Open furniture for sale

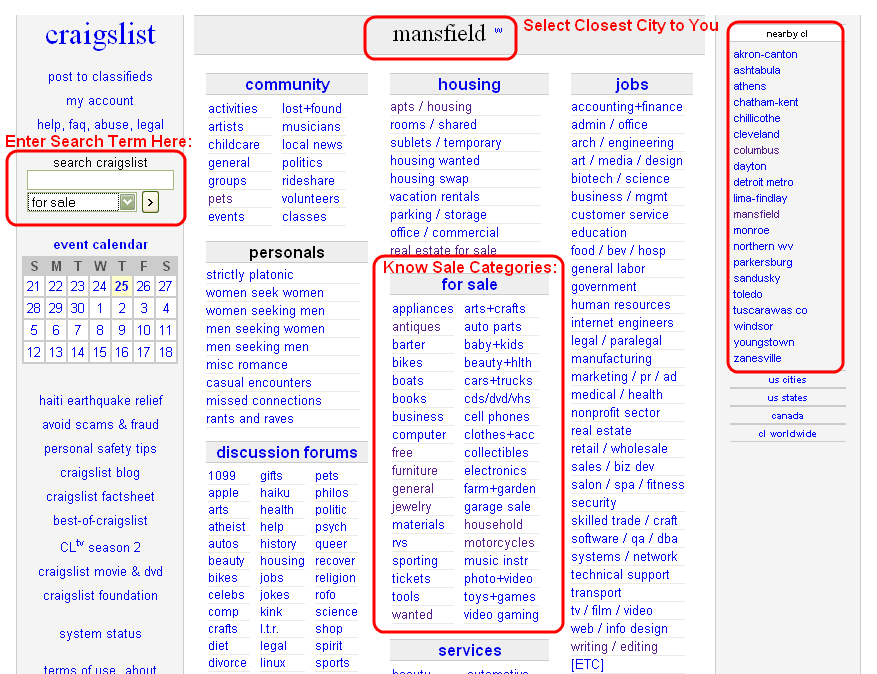click(x=414, y=471)
